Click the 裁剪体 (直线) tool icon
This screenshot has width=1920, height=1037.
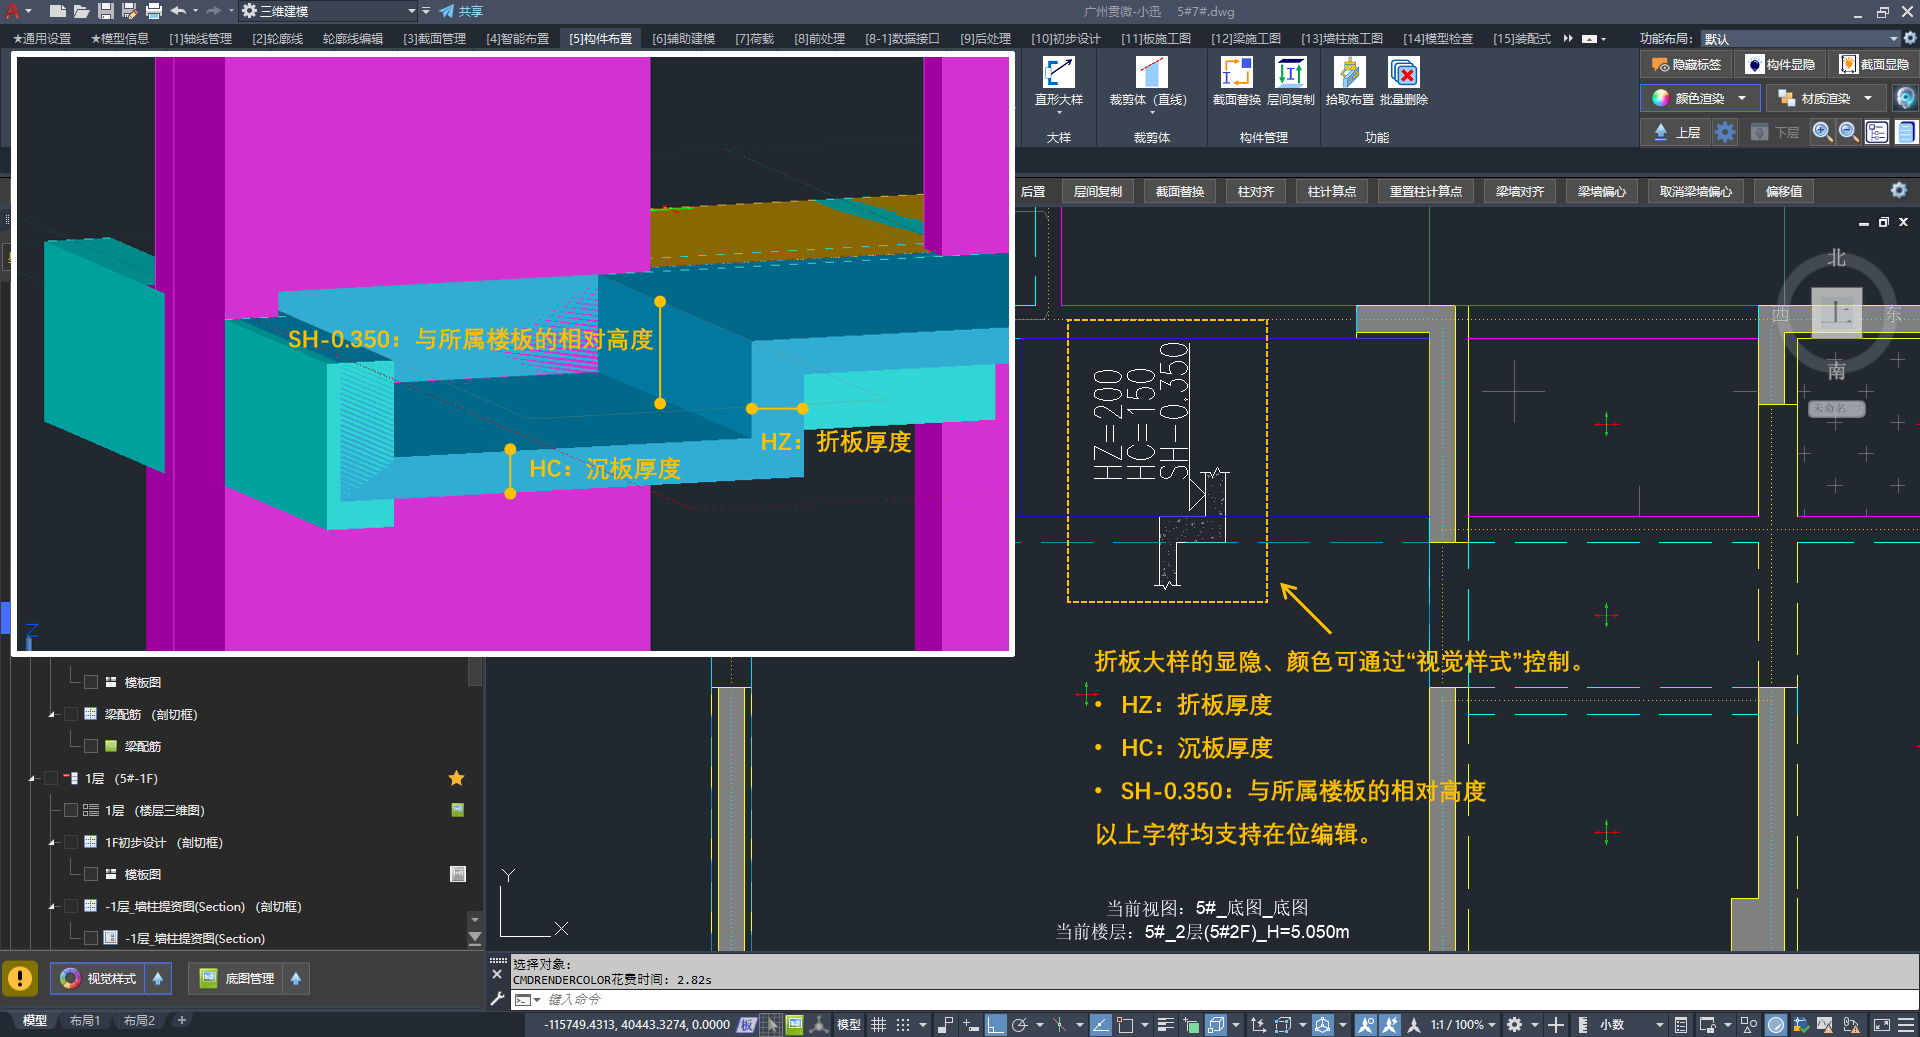[x=1151, y=73]
